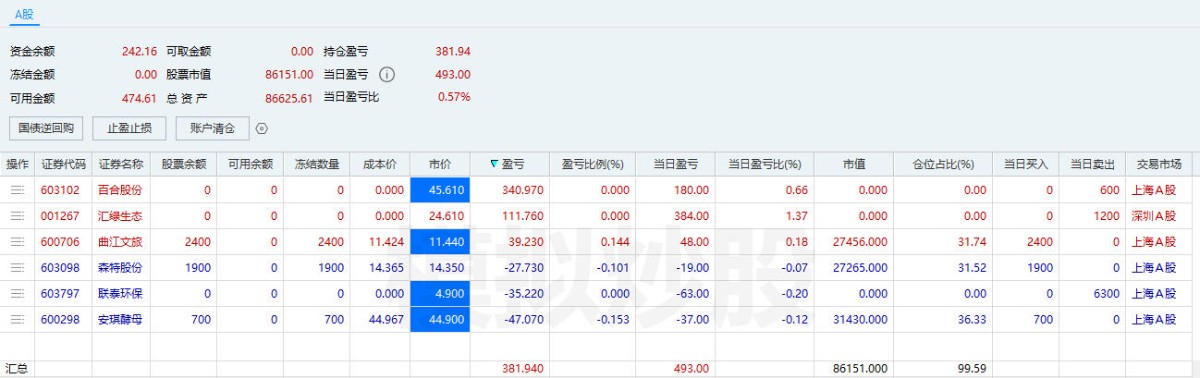This screenshot has height=378, width=1200.
Task: Open operation menu icon for 森特股份 row
Action: click(x=17, y=268)
